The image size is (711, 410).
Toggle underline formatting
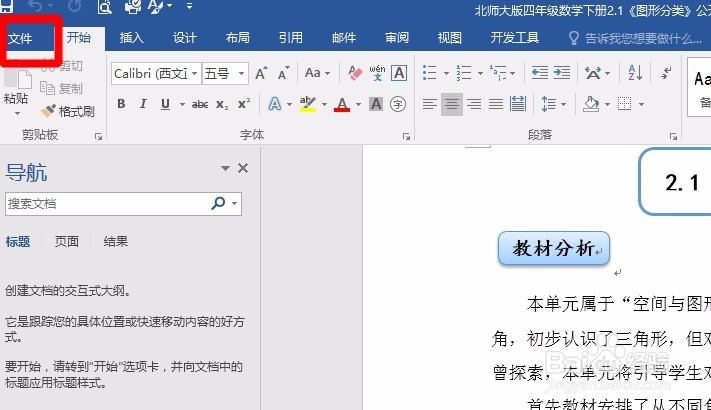click(166, 104)
